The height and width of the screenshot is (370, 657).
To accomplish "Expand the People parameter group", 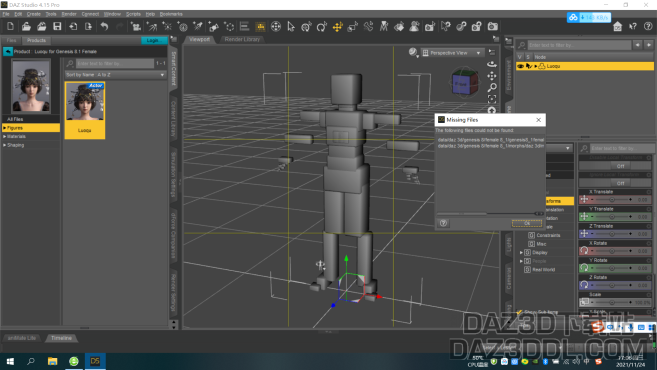I will point(521,261).
